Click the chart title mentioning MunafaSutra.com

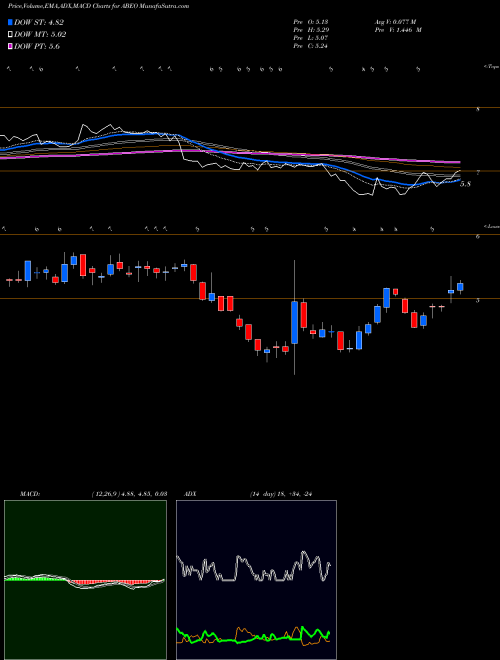tap(98, 6)
